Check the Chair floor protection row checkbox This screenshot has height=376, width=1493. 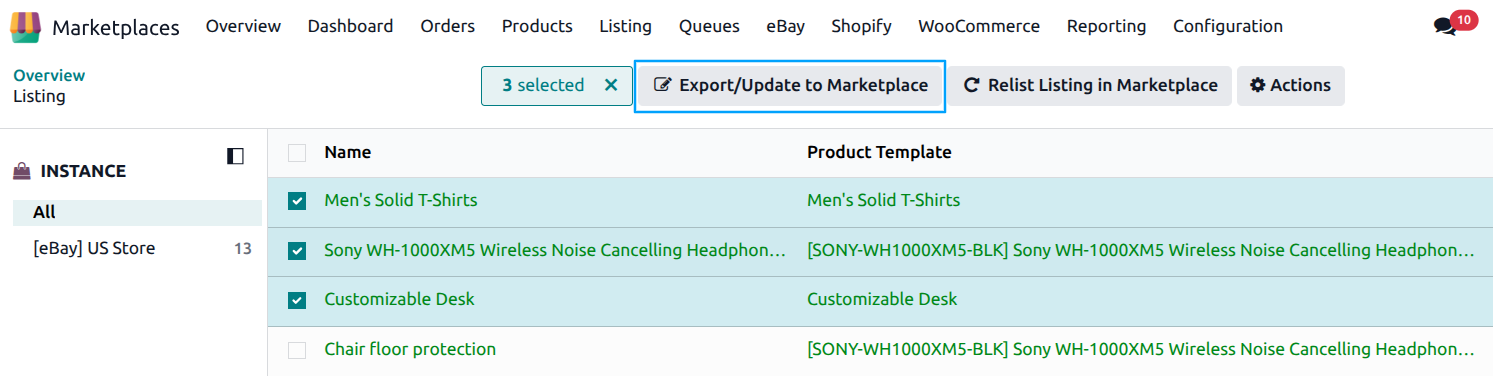297,350
